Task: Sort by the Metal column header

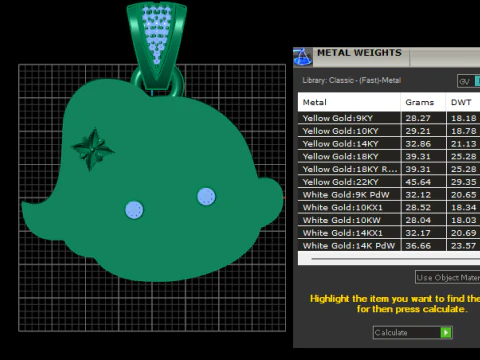Action: (x=349, y=102)
